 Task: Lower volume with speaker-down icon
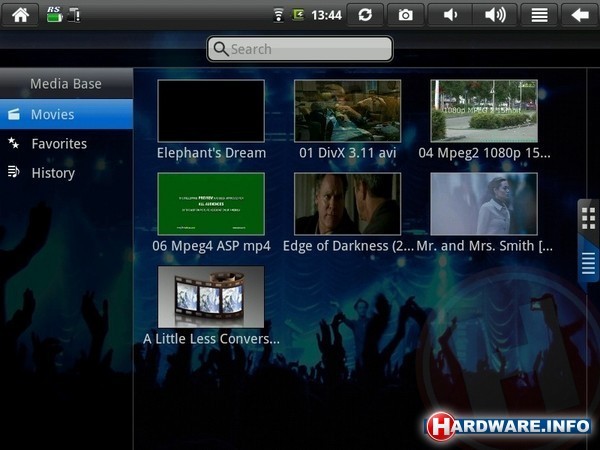tap(450, 15)
